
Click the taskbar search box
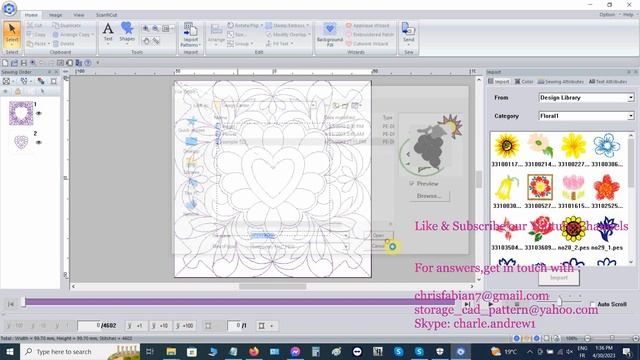[80, 351]
